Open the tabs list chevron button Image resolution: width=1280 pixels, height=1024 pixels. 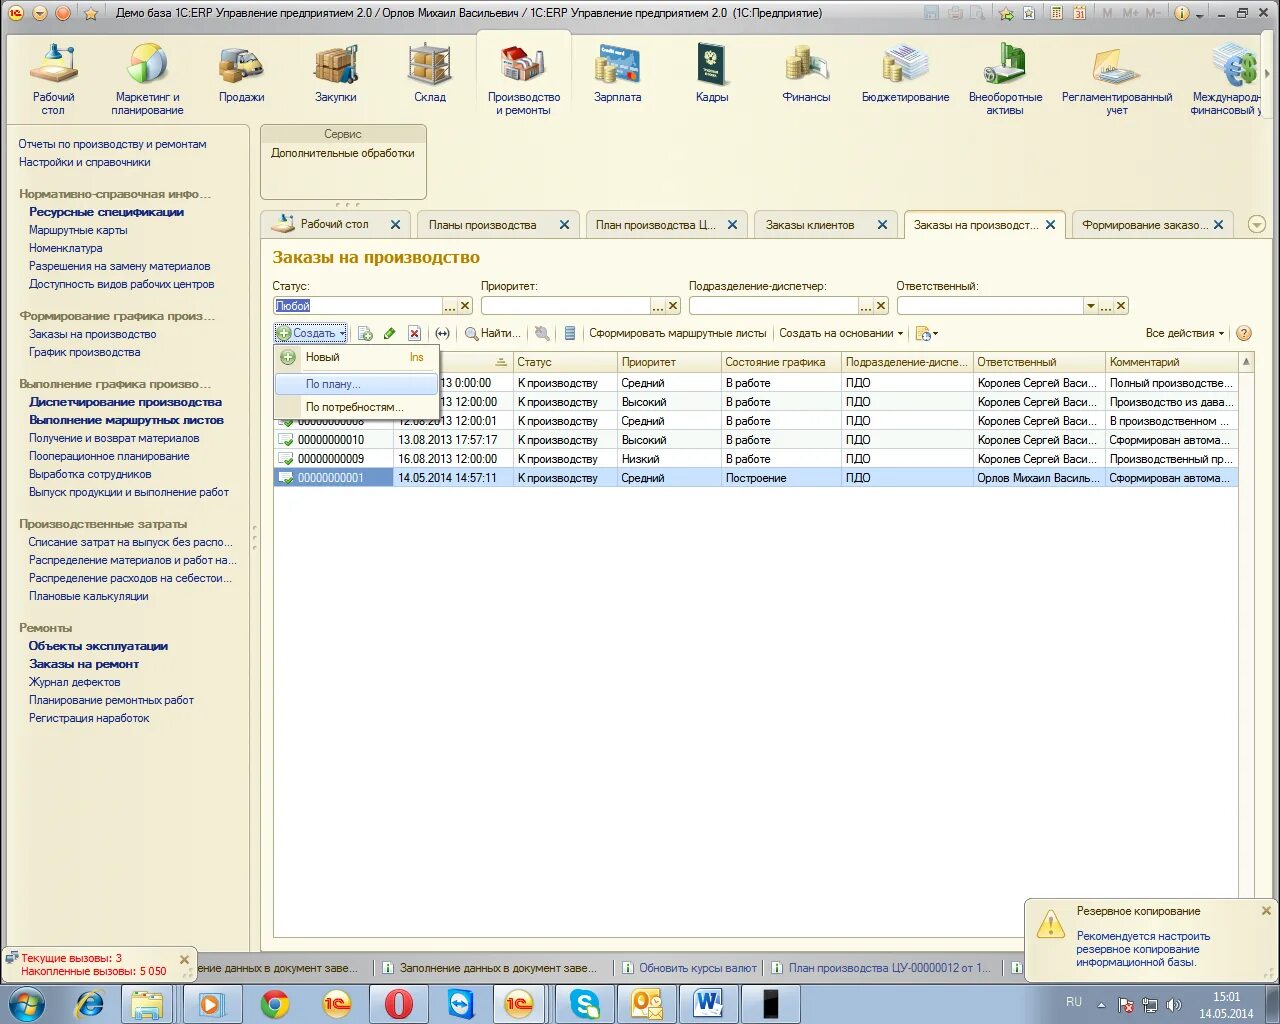click(1257, 225)
